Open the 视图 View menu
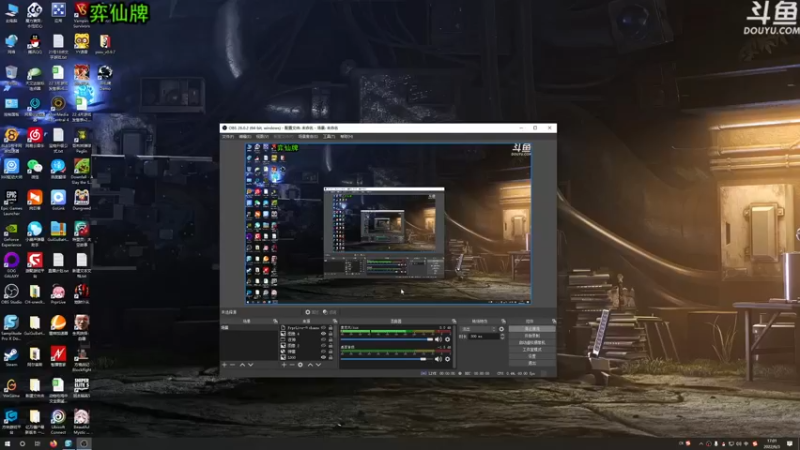This screenshot has height=450, width=800. click(262, 137)
